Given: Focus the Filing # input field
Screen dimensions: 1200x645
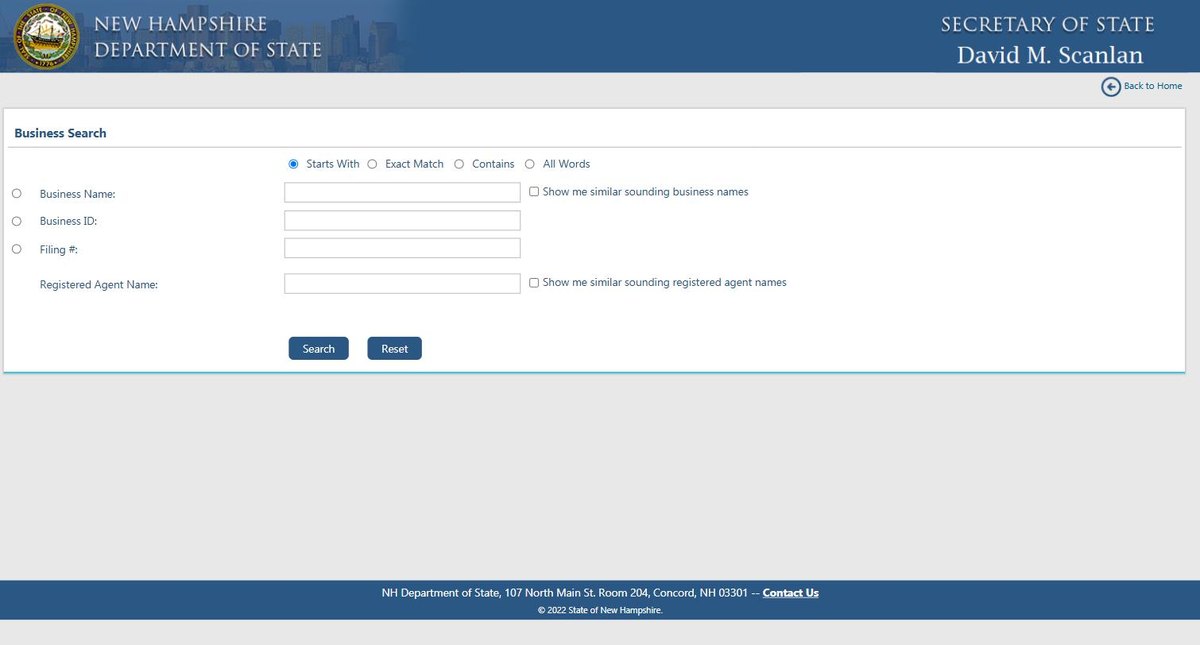Looking at the screenshot, I should (x=402, y=248).
